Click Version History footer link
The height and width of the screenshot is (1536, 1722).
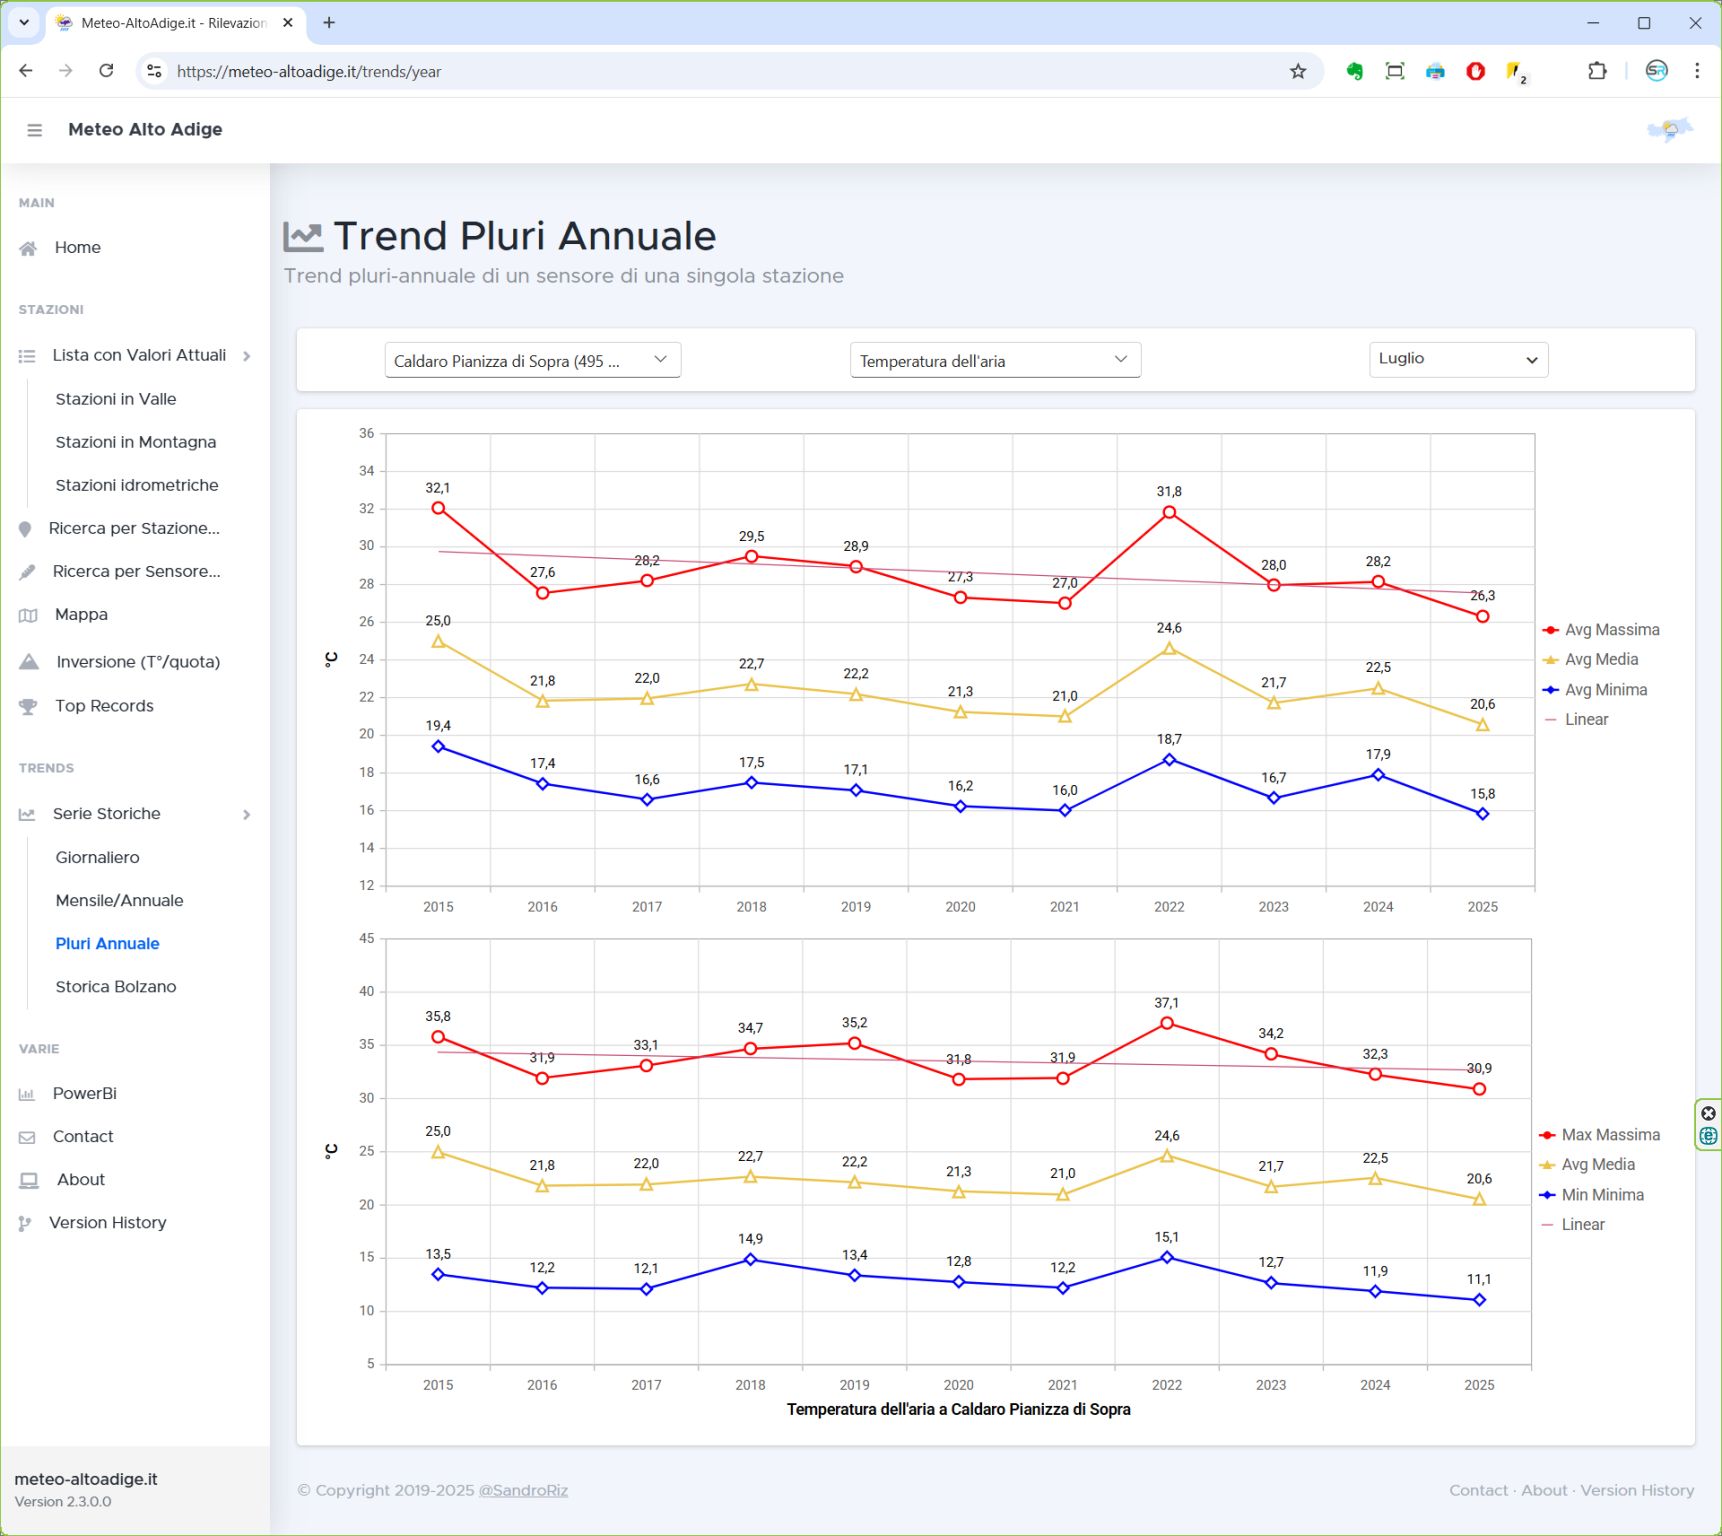coord(1637,1490)
